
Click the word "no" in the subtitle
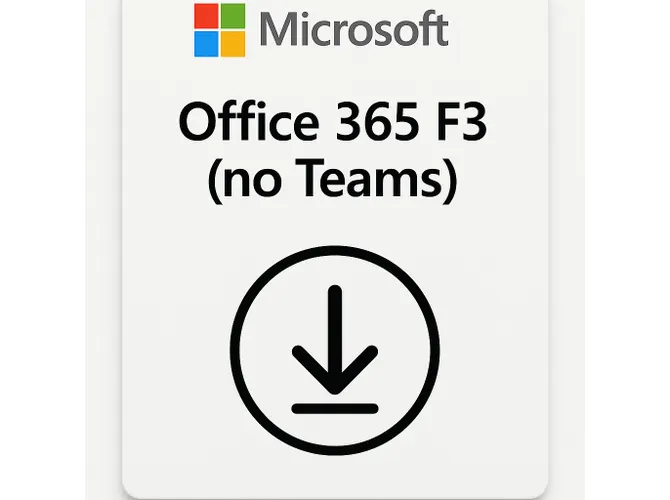point(253,183)
